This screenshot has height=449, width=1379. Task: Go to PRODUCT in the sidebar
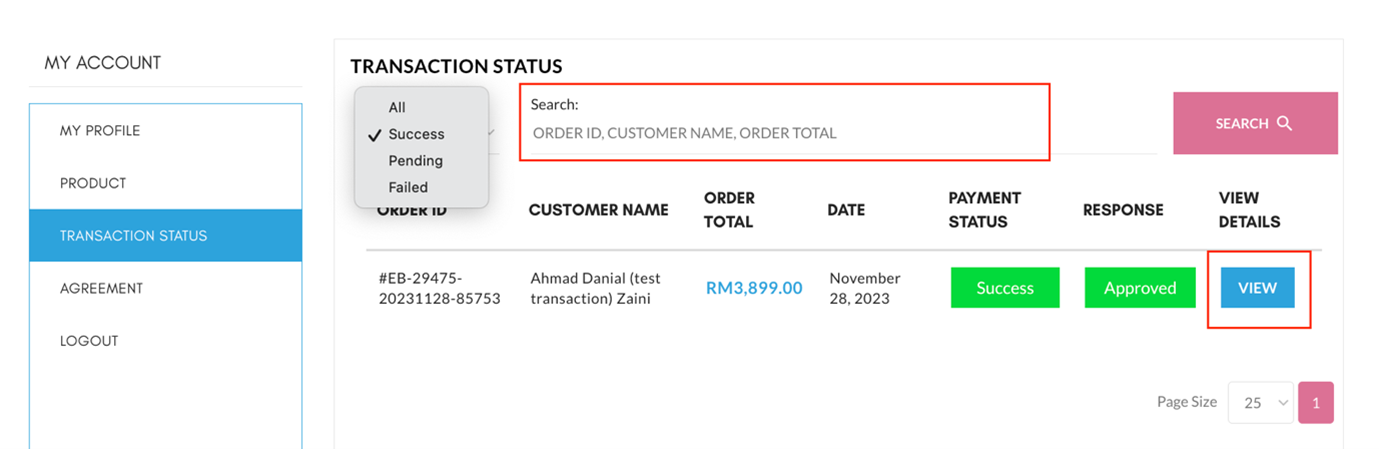[x=93, y=183]
